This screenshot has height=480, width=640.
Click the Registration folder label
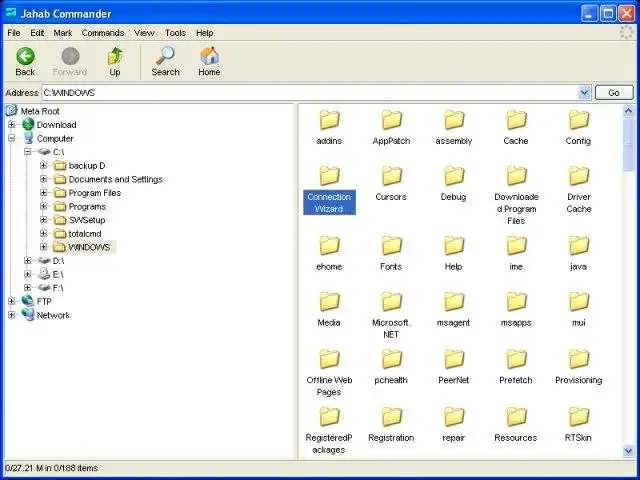[391, 438]
